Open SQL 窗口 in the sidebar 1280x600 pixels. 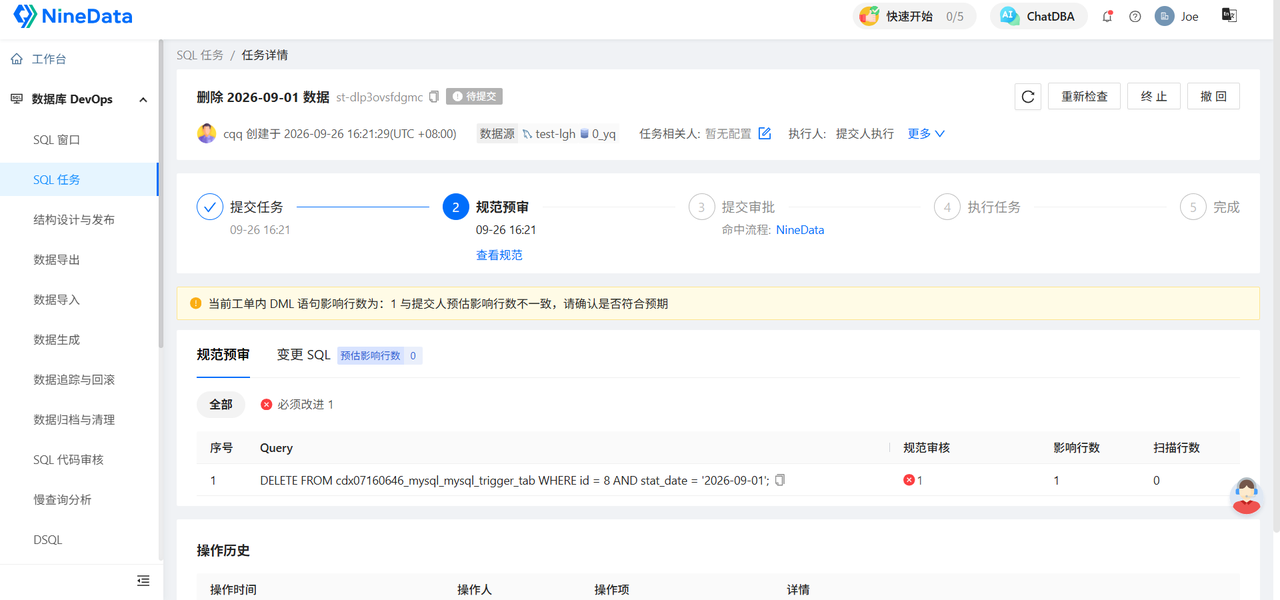[x=57, y=140]
